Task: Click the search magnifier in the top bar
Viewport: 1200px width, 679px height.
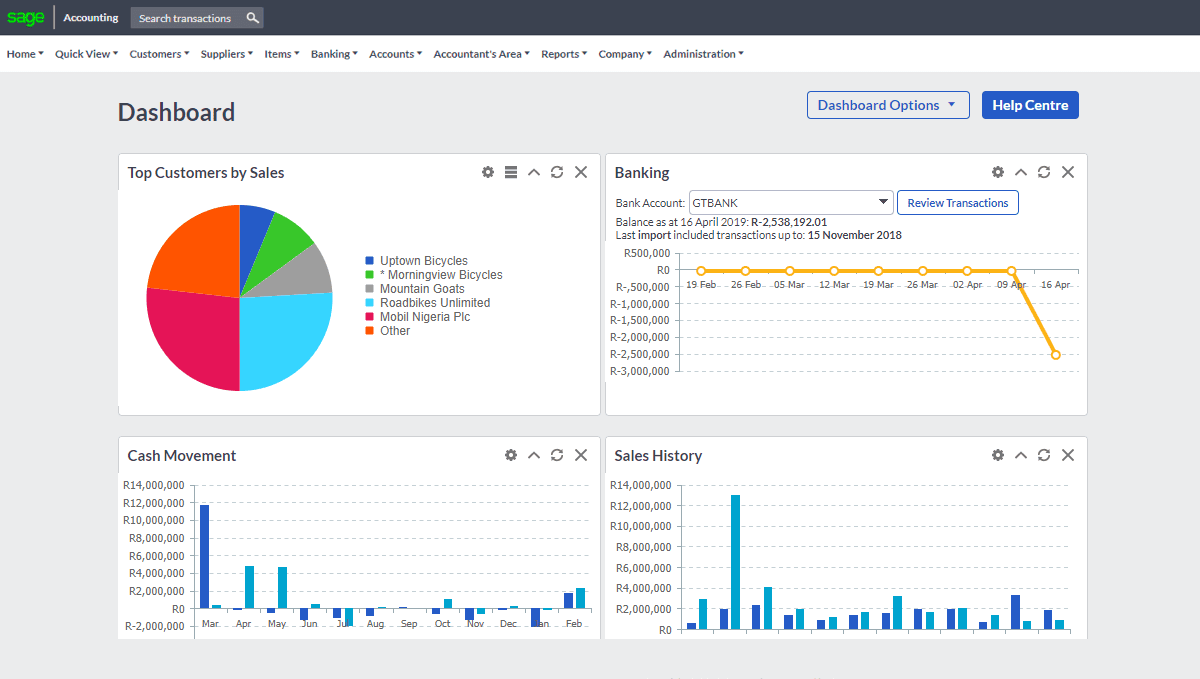Action: (253, 17)
